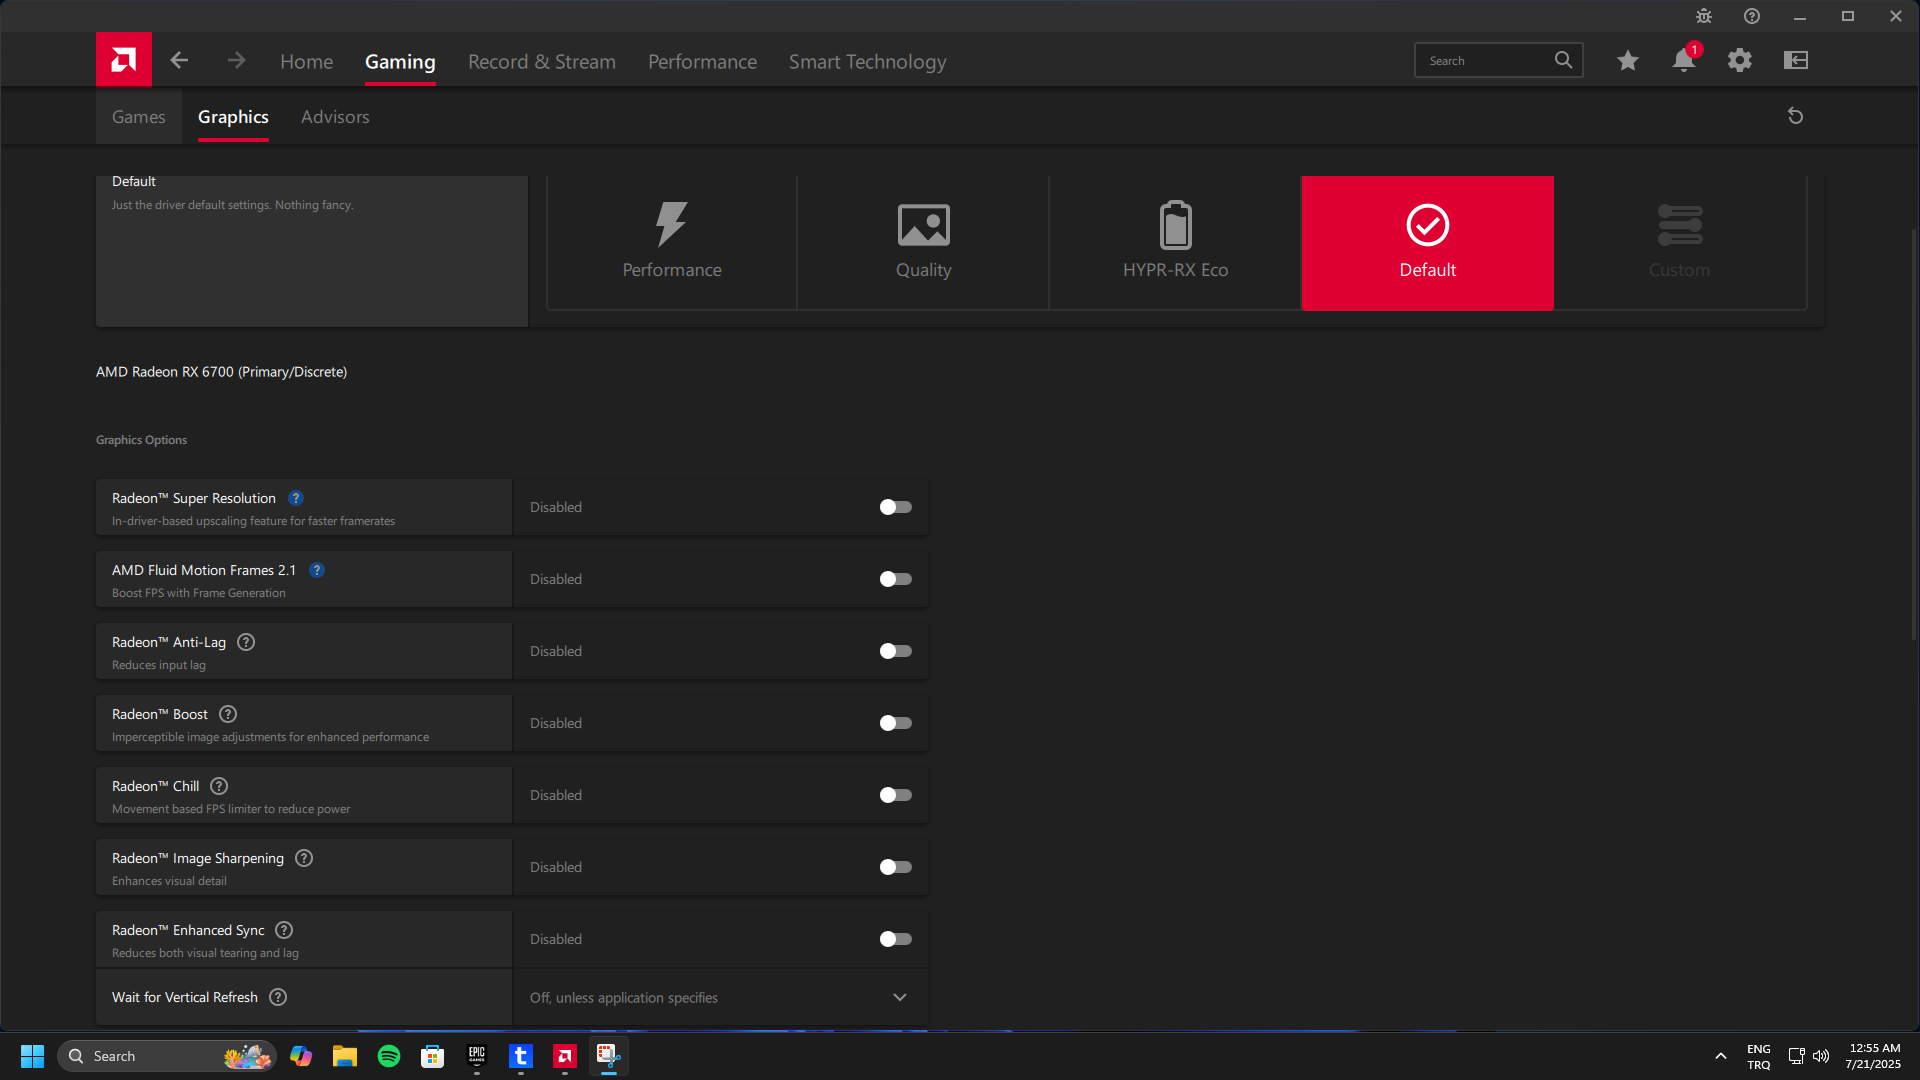The width and height of the screenshot is (1920, 1080).
Task: Click the AMD logo icon
Action: point(124,60)
